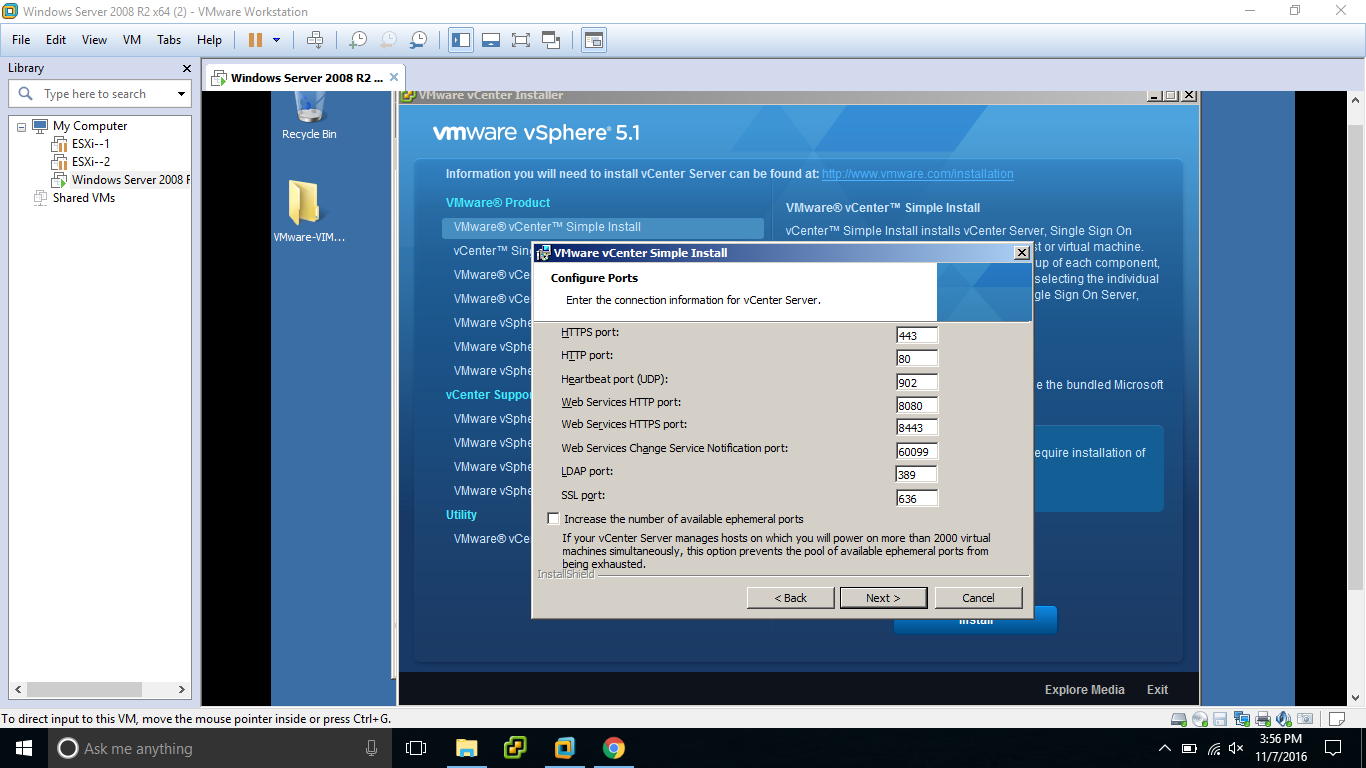Click inside the LDAP port field

click(917, 475)
